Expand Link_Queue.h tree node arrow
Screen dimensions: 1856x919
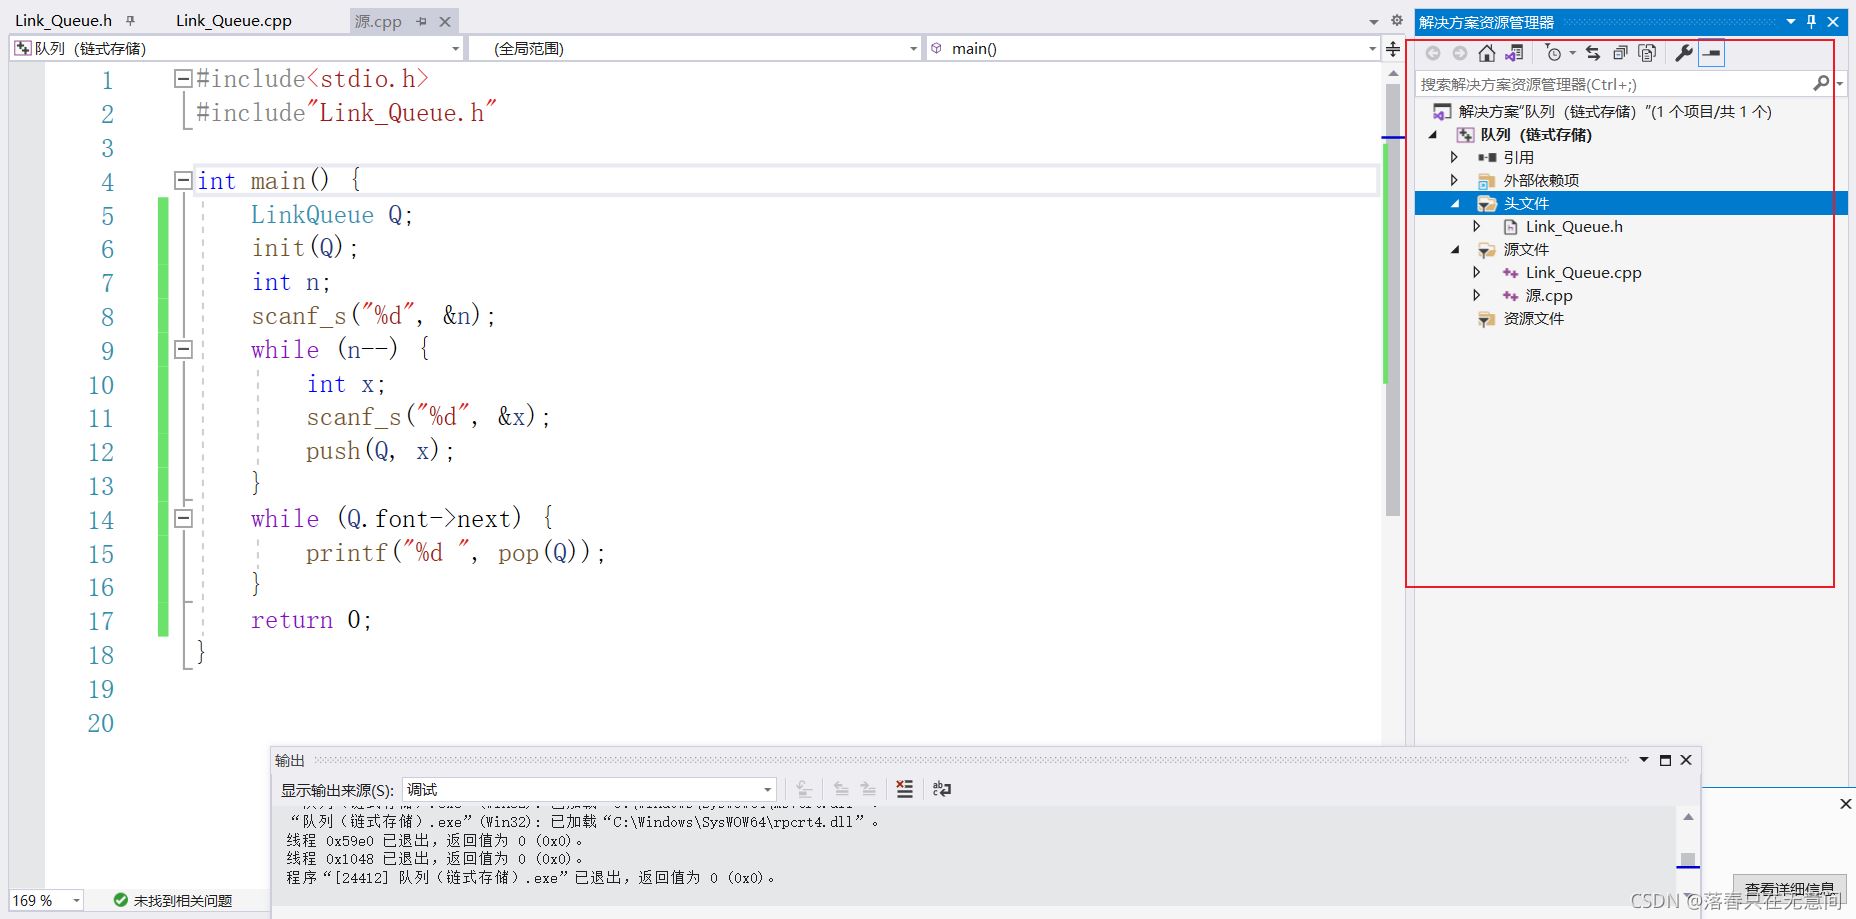[x=1477, y=226]
